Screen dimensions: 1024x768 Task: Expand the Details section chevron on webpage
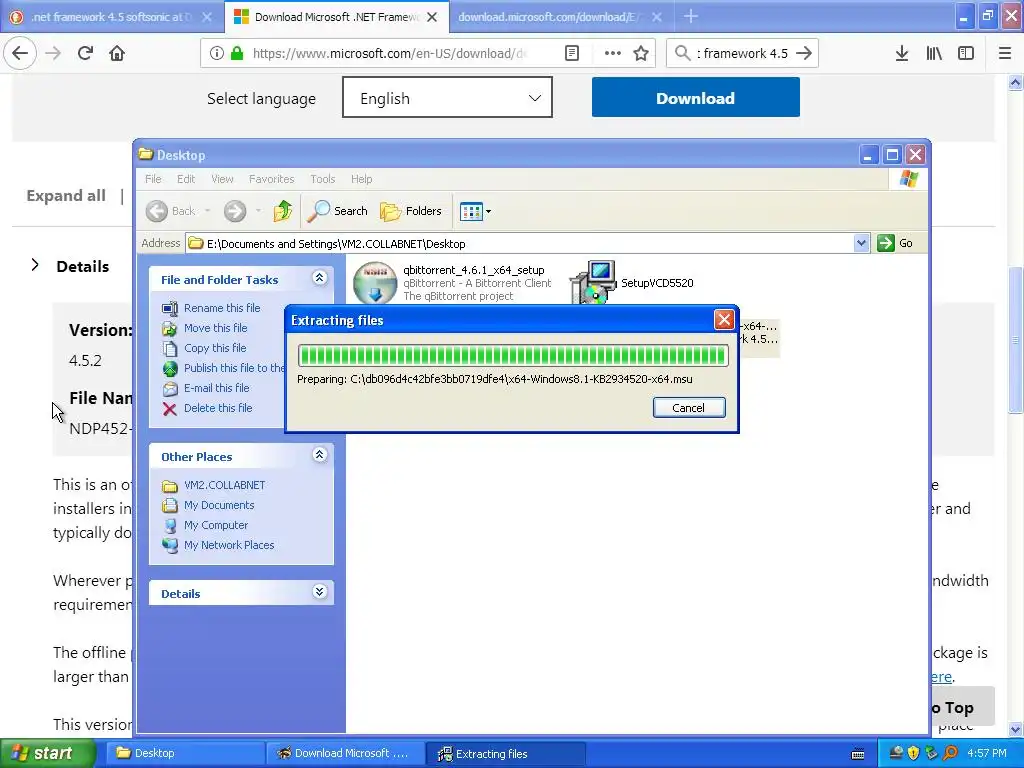(35, 265)
